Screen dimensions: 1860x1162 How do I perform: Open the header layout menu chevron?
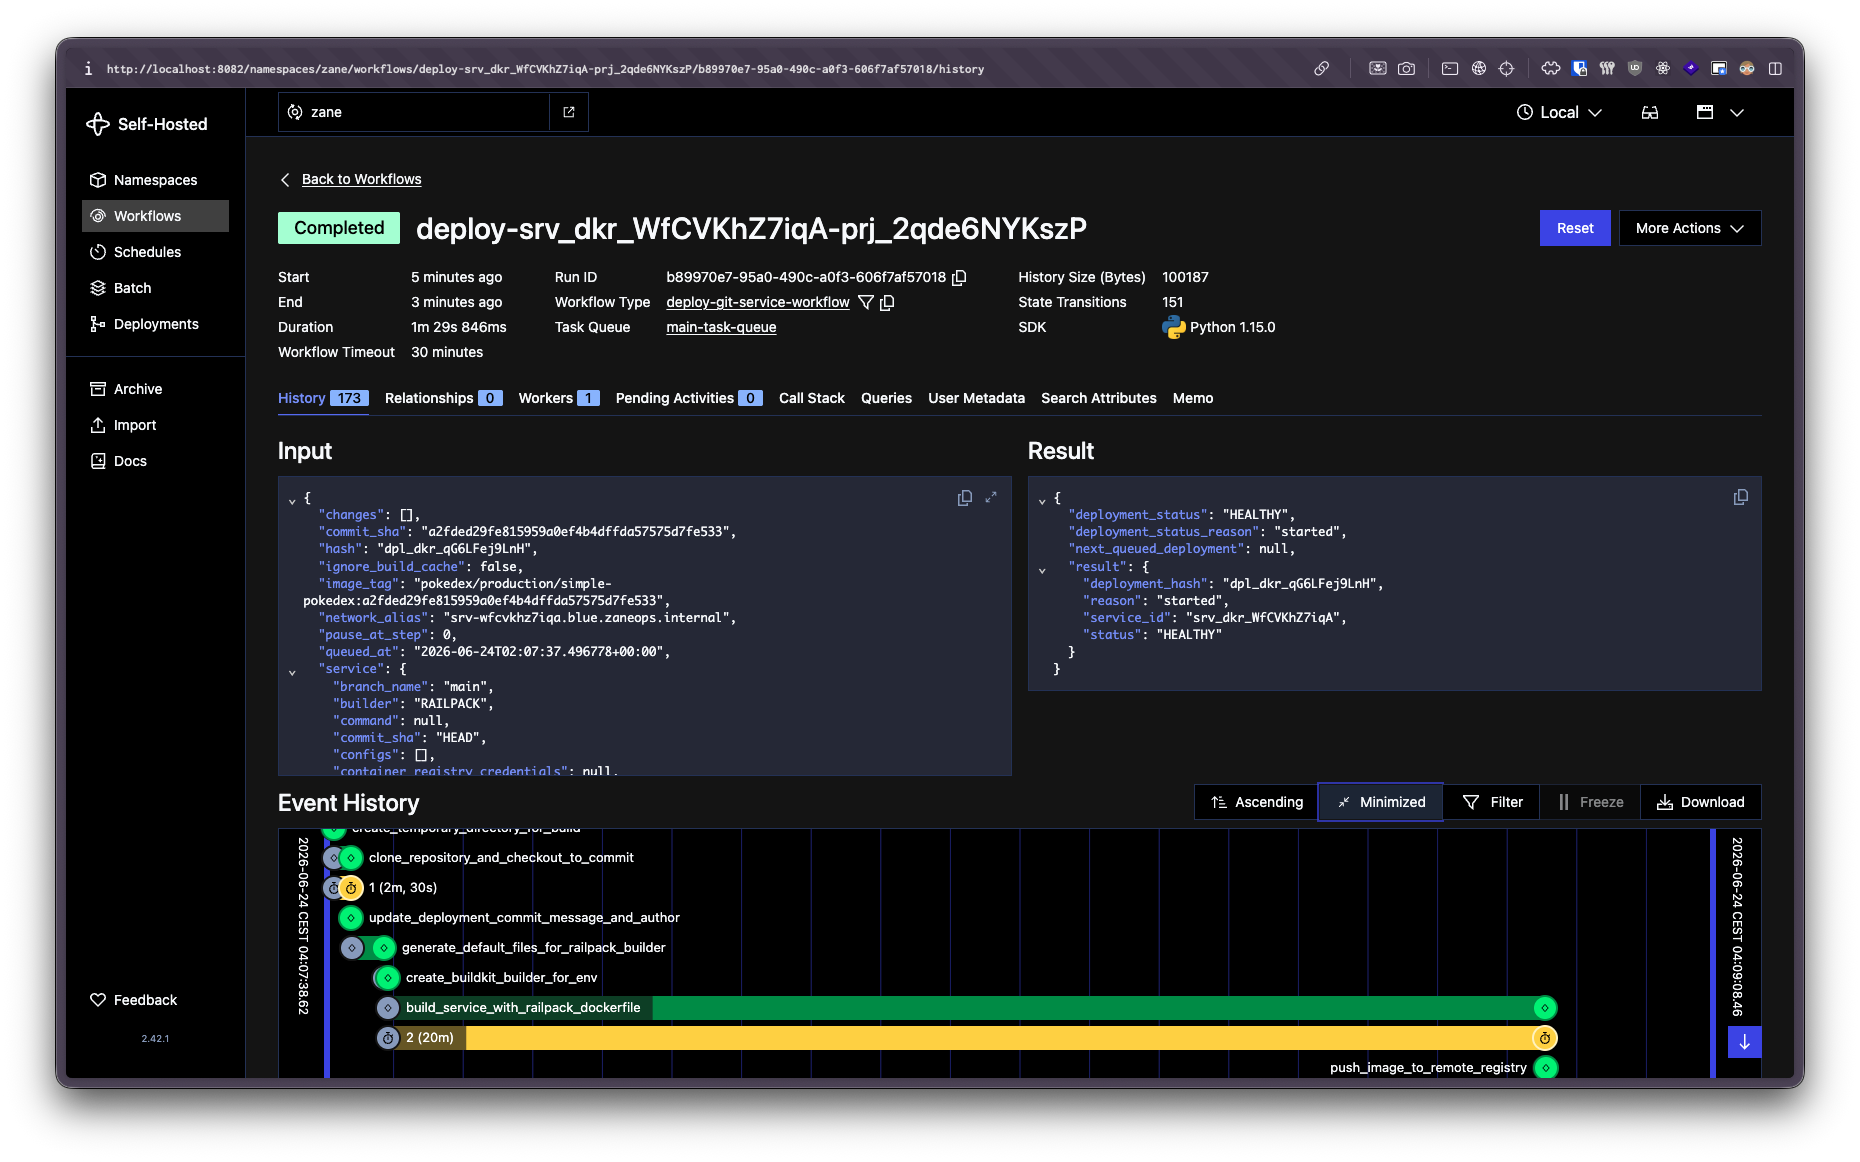tap(1737, 112)
